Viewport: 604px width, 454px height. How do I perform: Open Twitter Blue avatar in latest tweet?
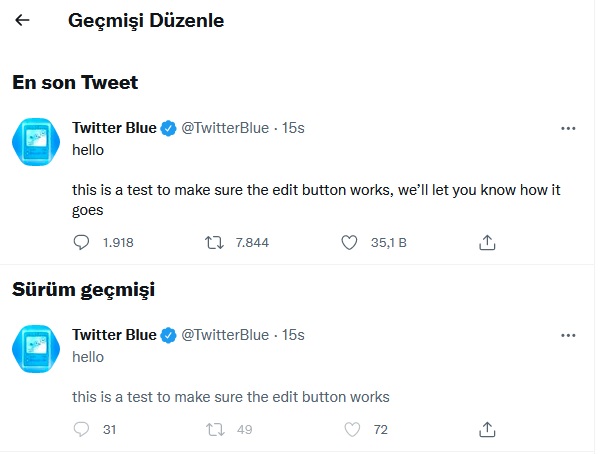[36, 142]
